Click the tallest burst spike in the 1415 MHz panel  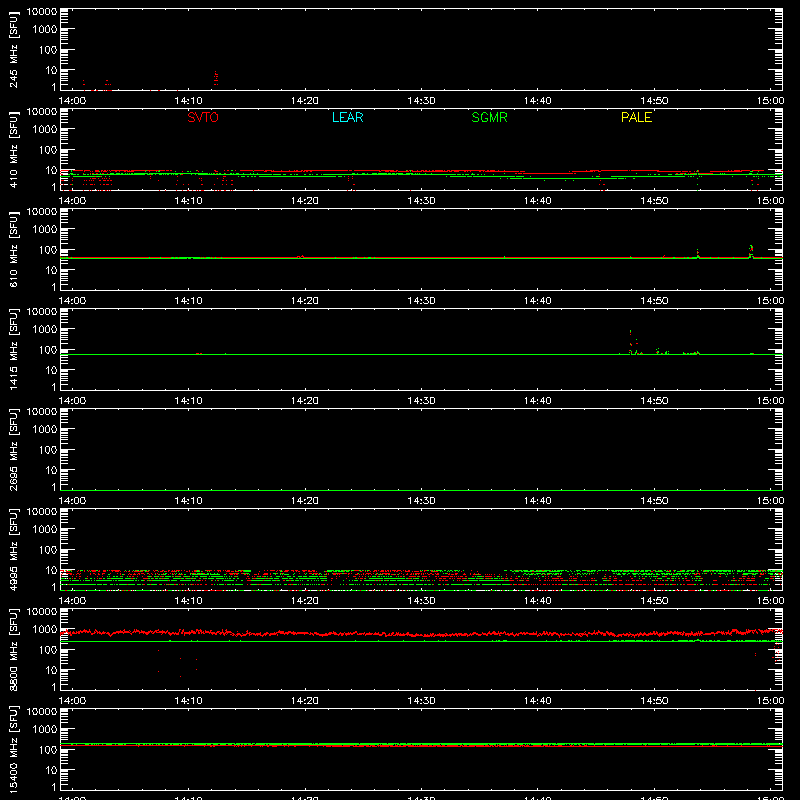click(x=631, y=341)
